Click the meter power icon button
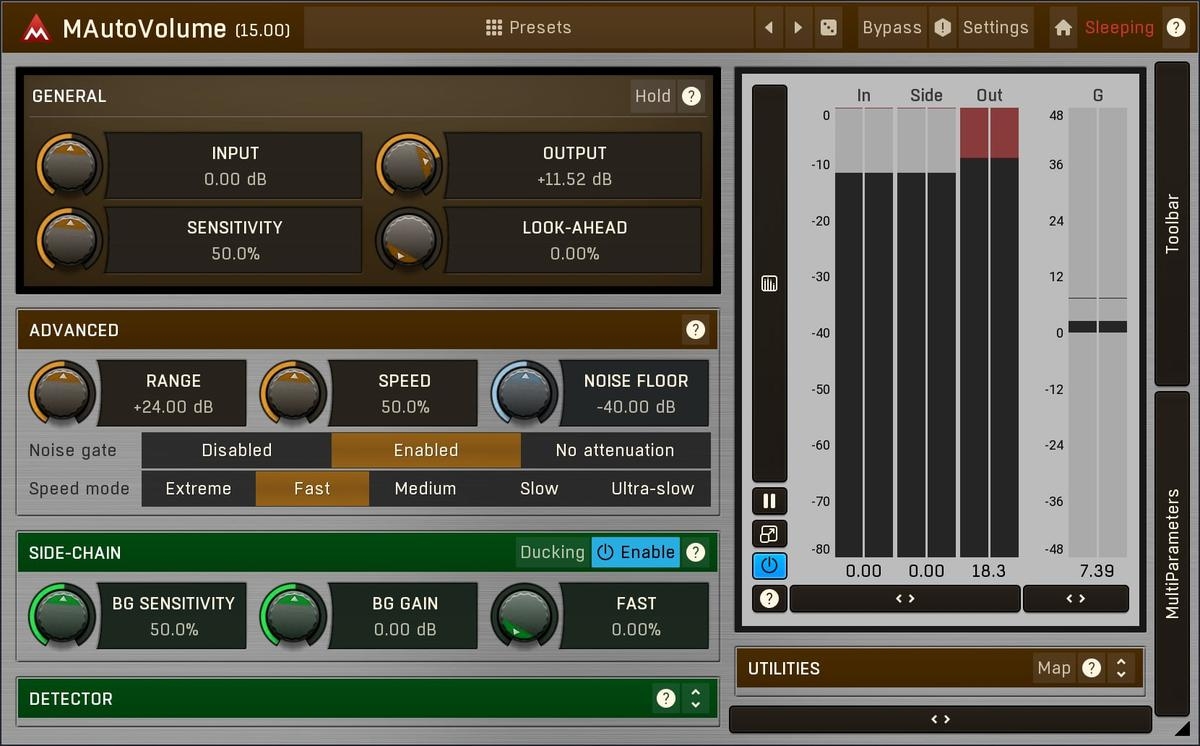The image size is (1200, 746). [769, 566]
